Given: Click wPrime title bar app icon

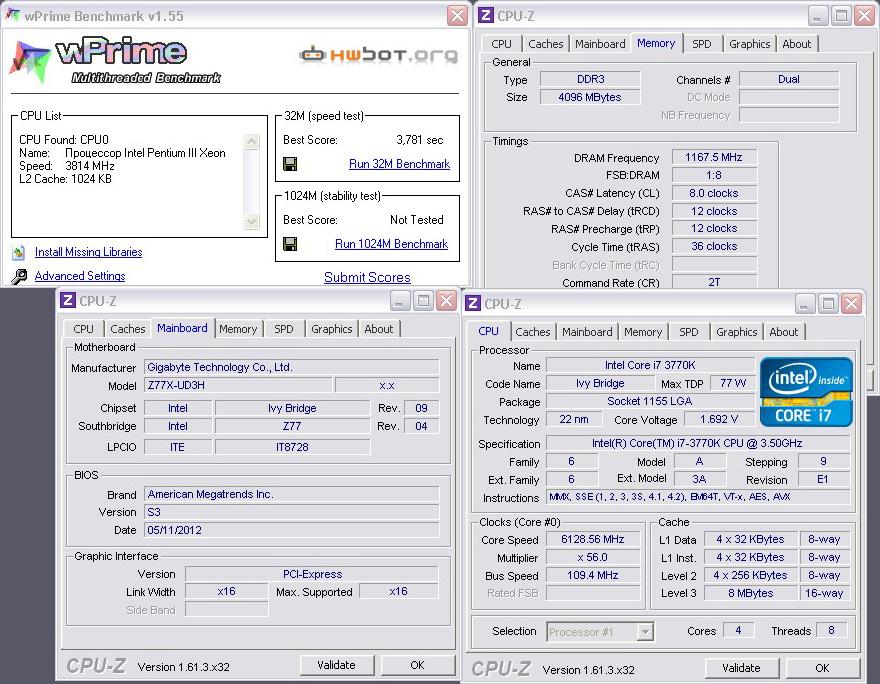Looking at the screenshot, I should pyautogui.click(x=12, y=15).
